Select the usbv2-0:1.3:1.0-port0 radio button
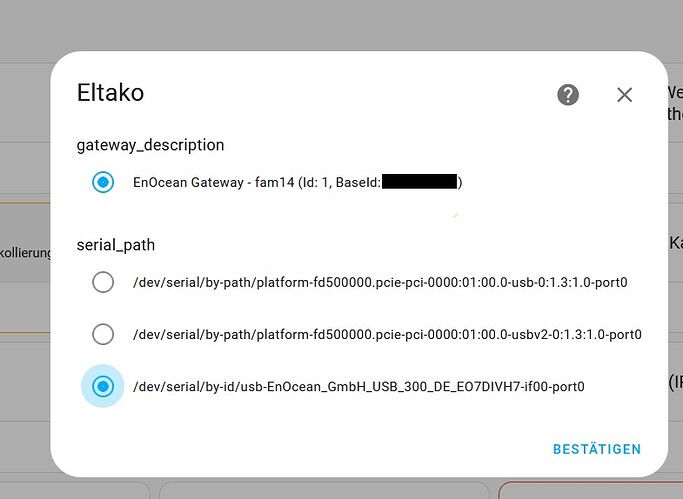Image resolution: width=683 pixels, height=499 pixels. coord(103,334)
